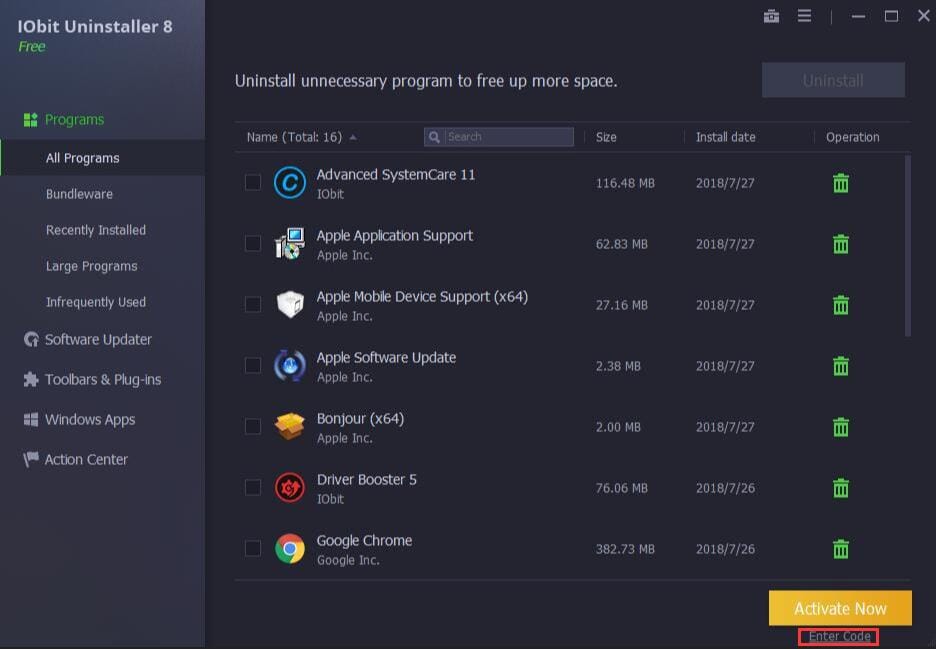The height and width of the screenshot is (649, 936).
Task: Open the Action Center
Action: tap(85, 459)
